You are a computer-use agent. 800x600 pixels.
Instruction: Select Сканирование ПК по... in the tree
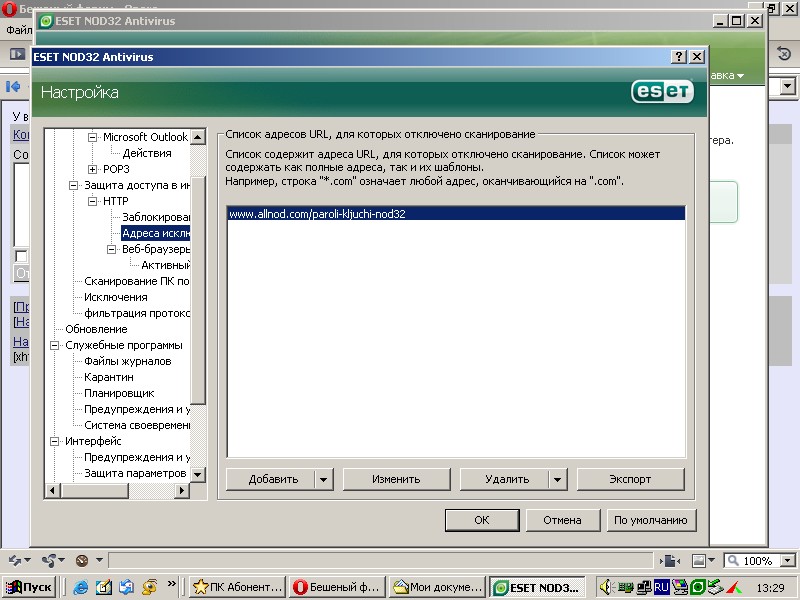tap(137, 281)
